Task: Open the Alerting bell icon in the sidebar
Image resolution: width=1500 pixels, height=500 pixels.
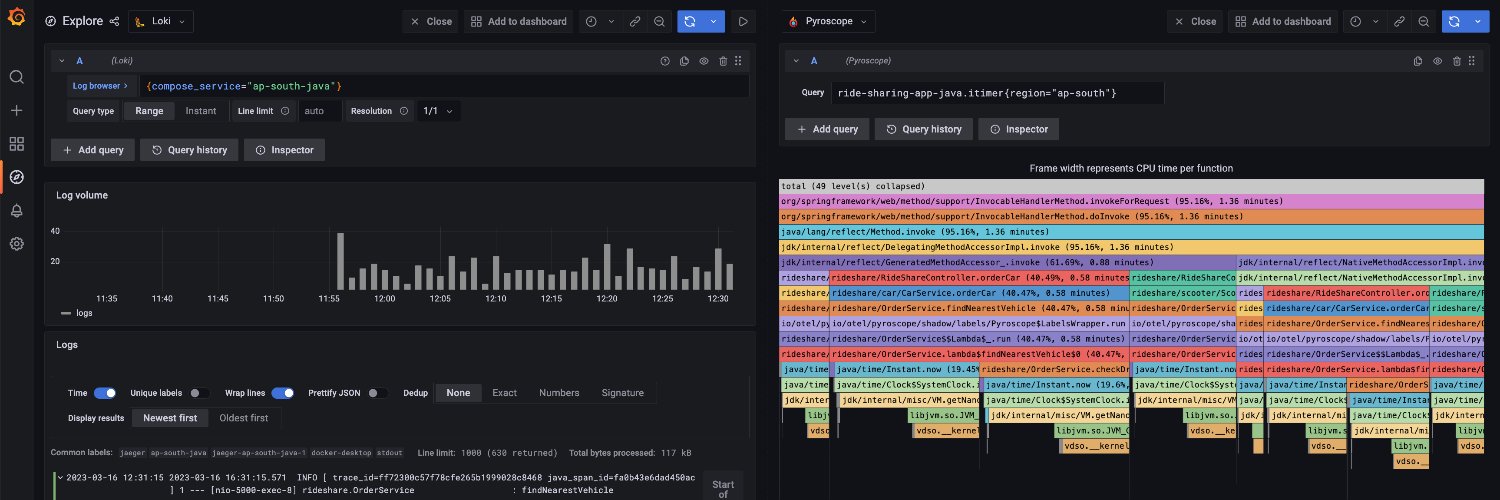Action: point(16,211)
